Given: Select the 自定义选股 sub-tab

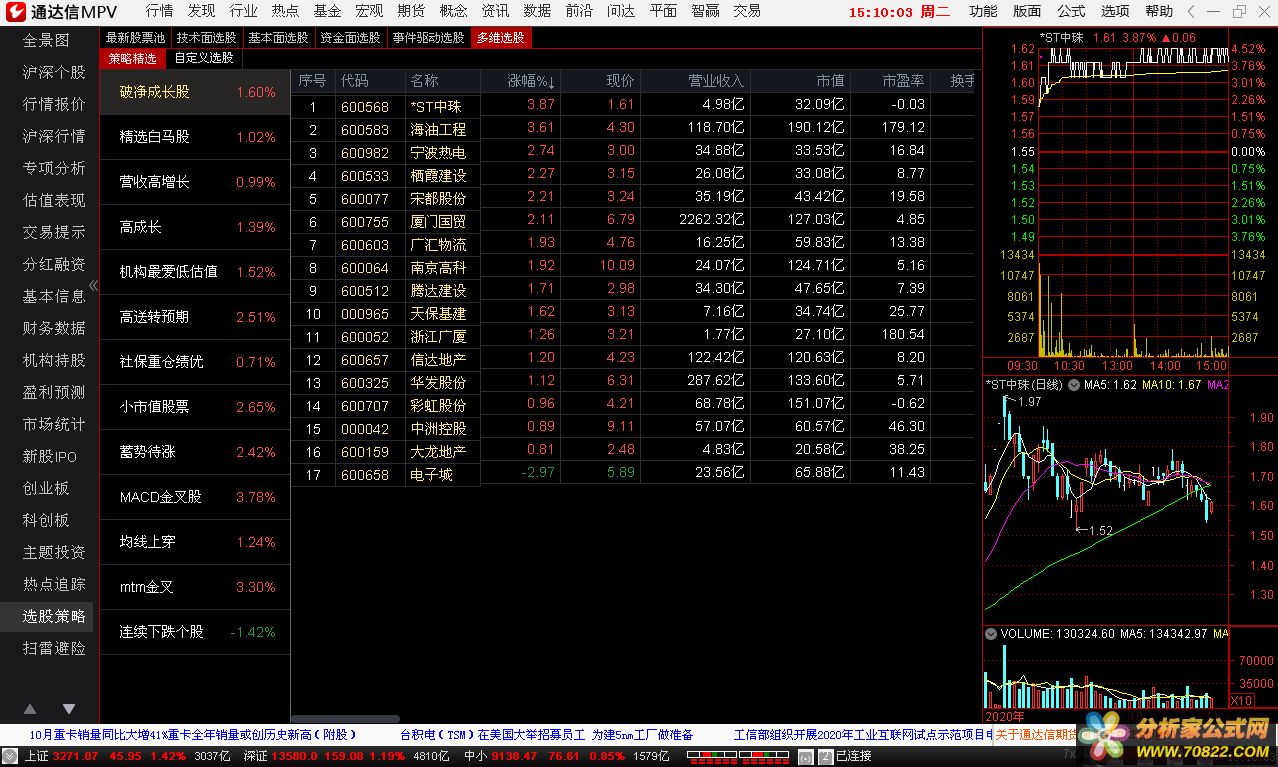Looking at the screenshot, I should coord(204,58).
